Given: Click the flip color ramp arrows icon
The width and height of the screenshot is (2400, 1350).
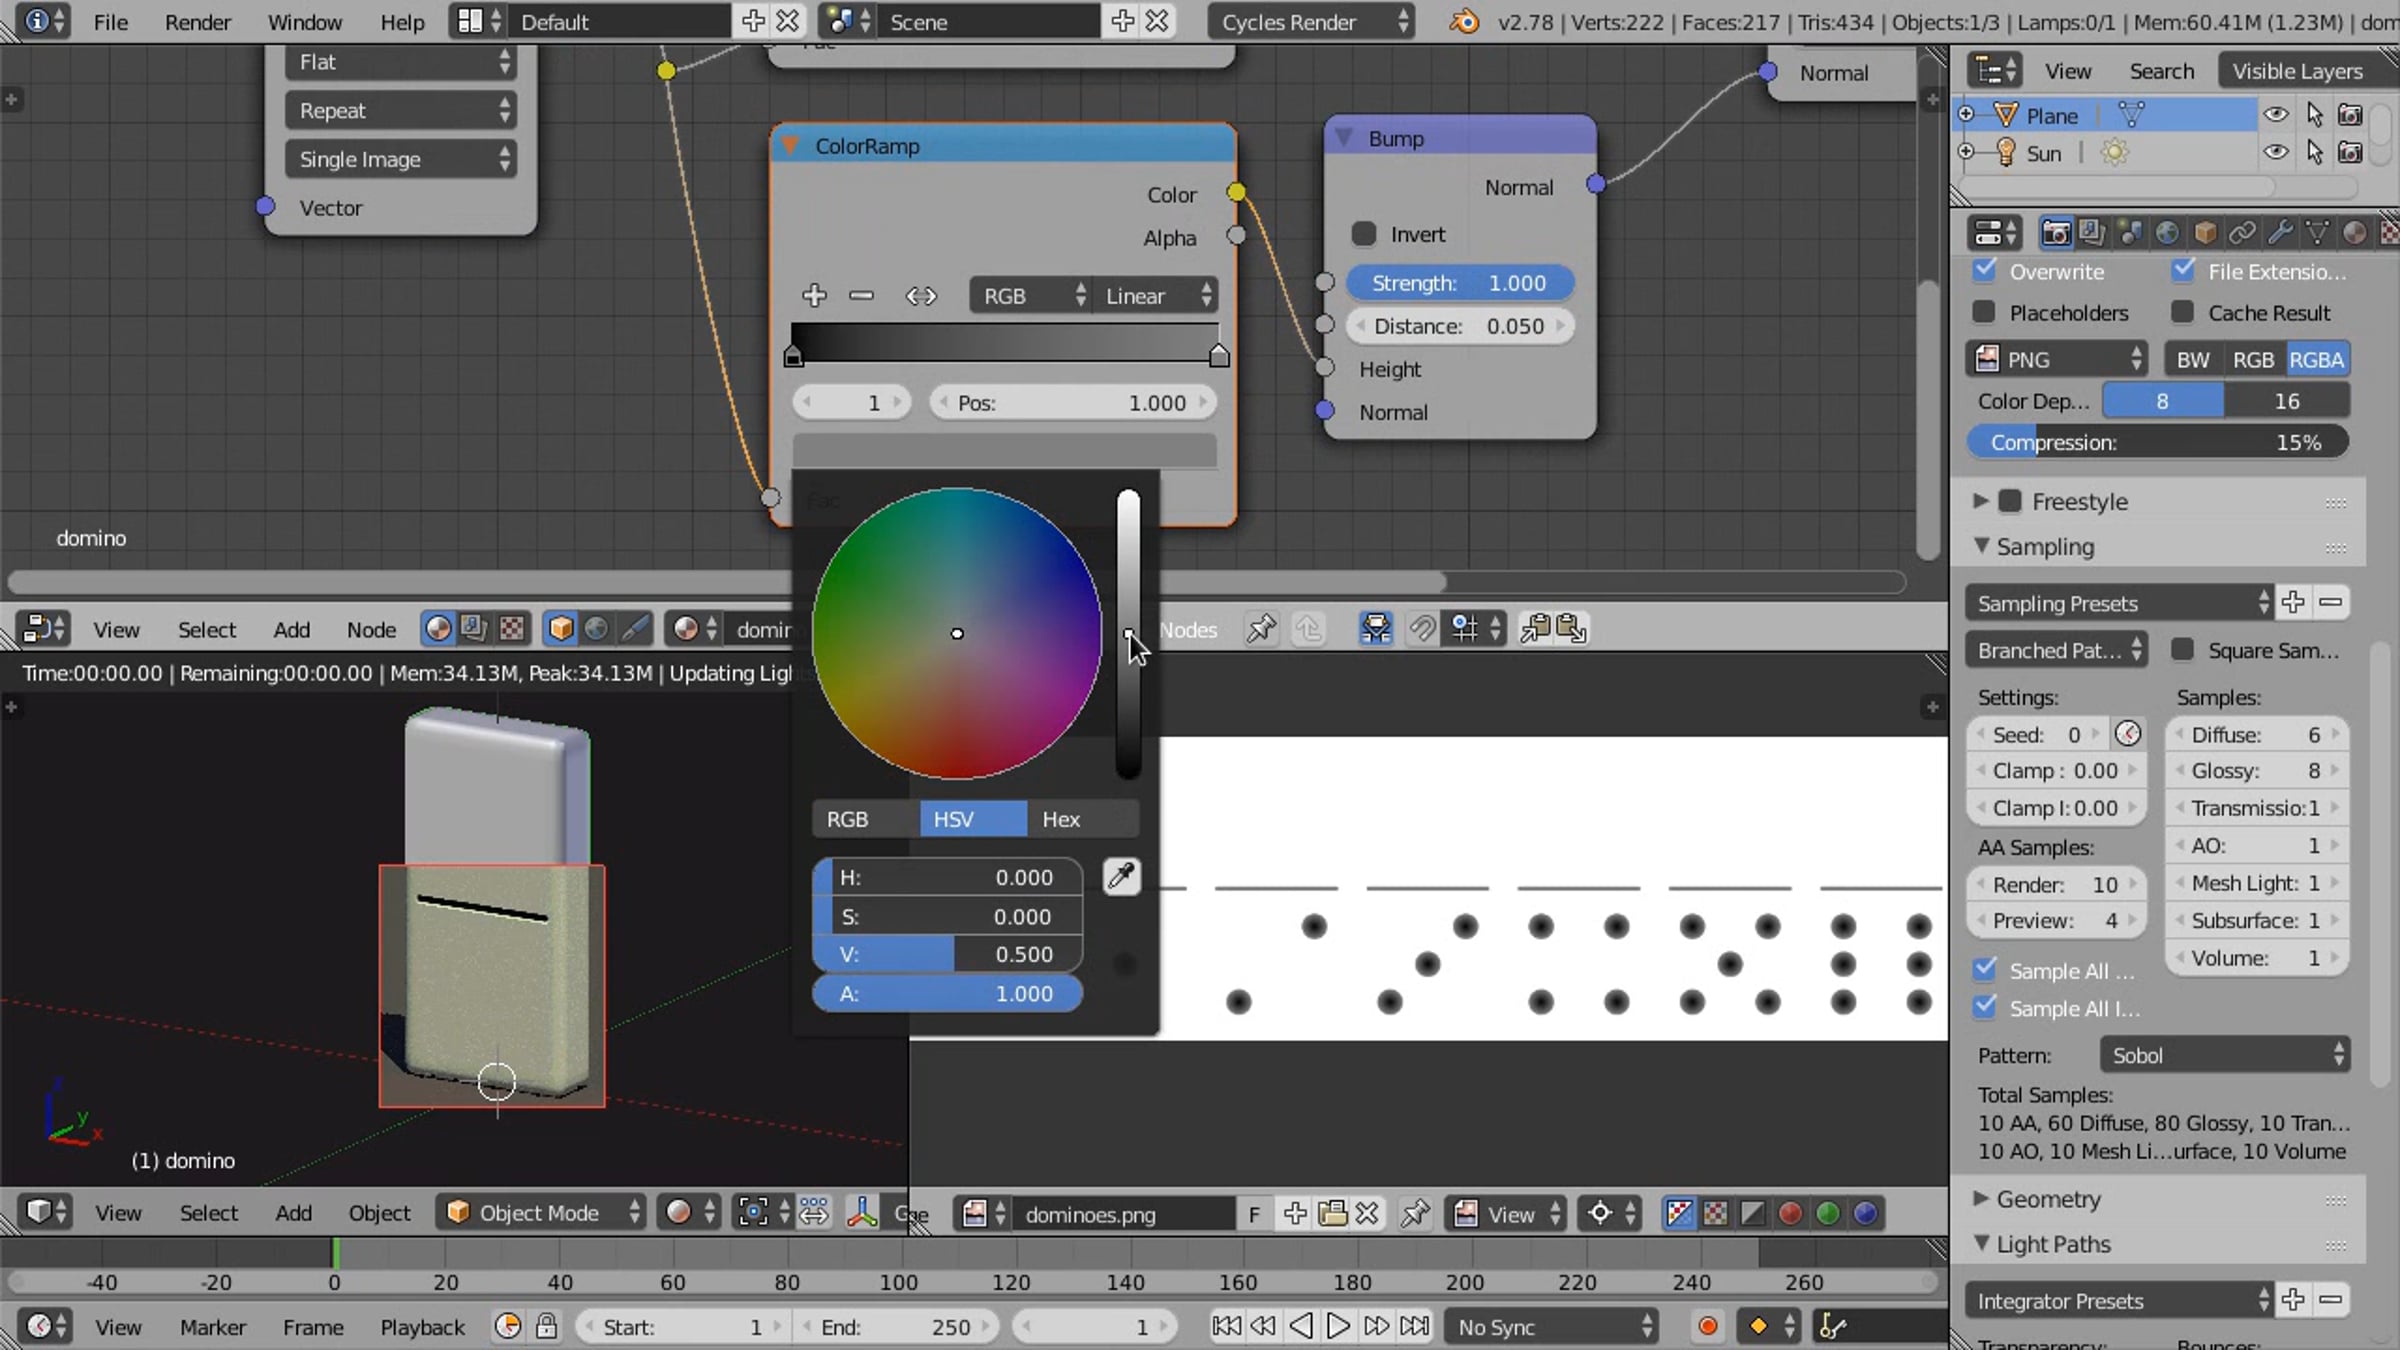Looking at the screenshot, I should pyautogui.click(x=920, y=296).
